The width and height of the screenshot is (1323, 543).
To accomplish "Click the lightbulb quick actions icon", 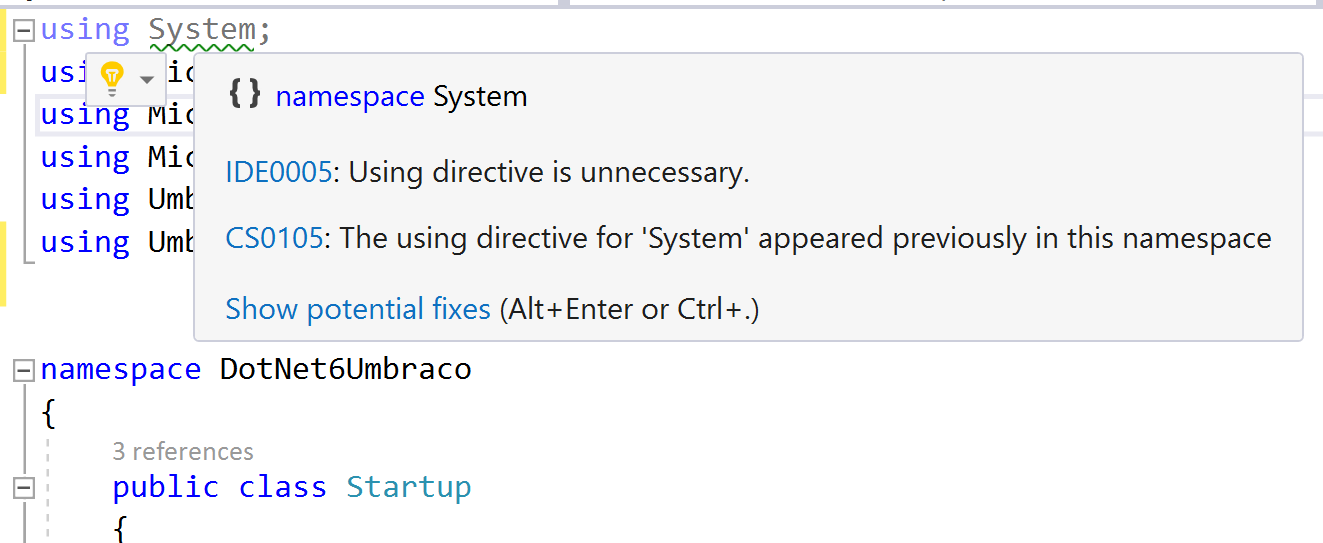I will click(112, 78).
